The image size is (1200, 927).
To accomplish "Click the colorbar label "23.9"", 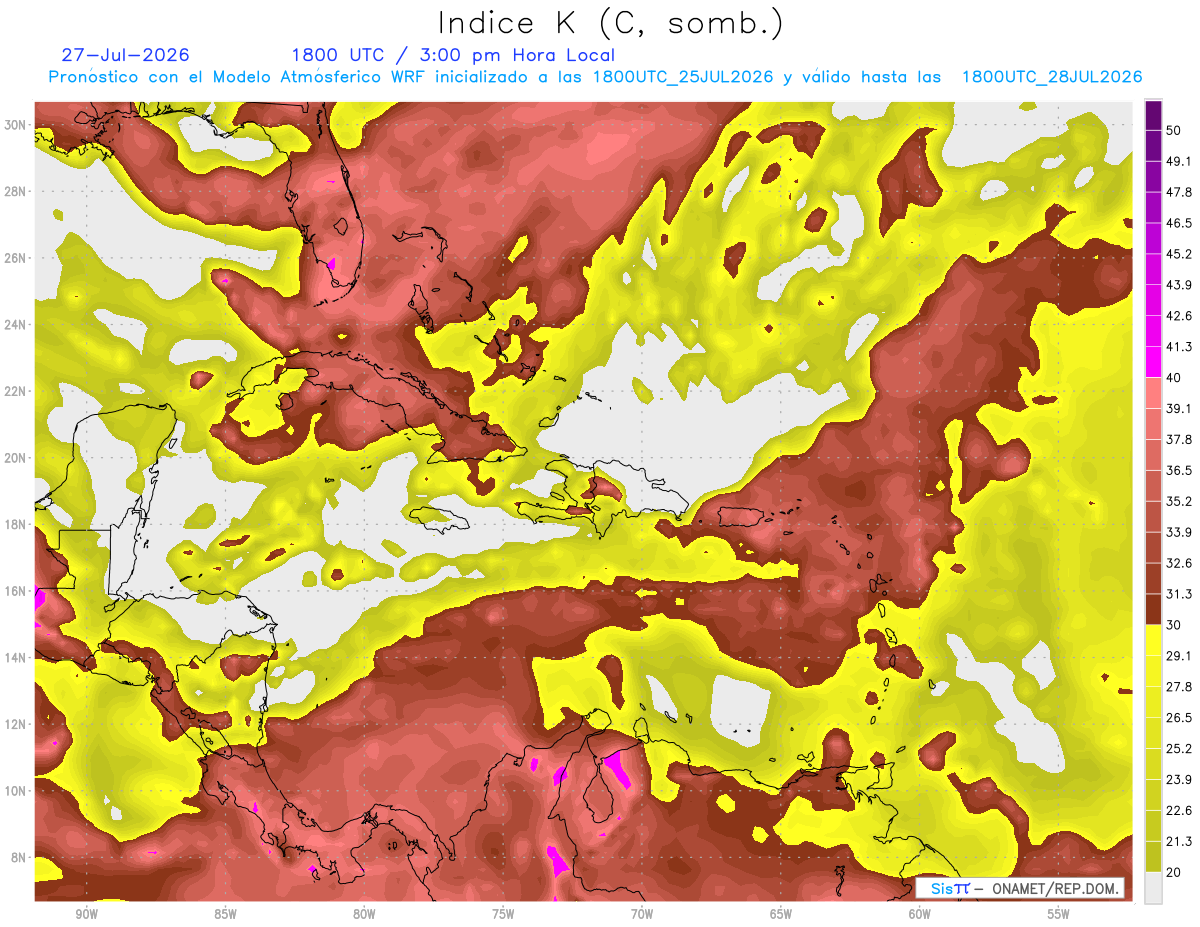I will point(1179,779).
